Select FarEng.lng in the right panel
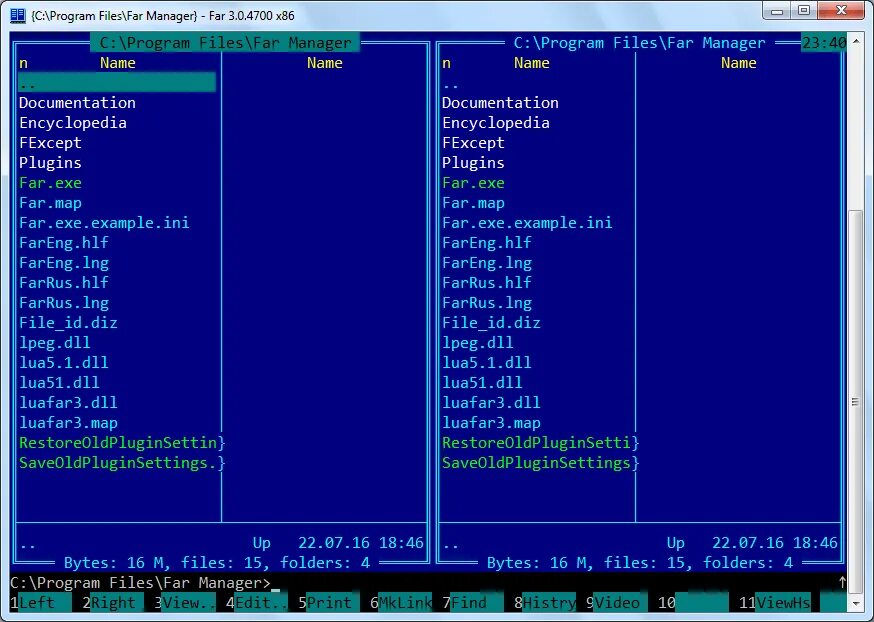This screenshot has height=622, width=874. tap(487, 263)
